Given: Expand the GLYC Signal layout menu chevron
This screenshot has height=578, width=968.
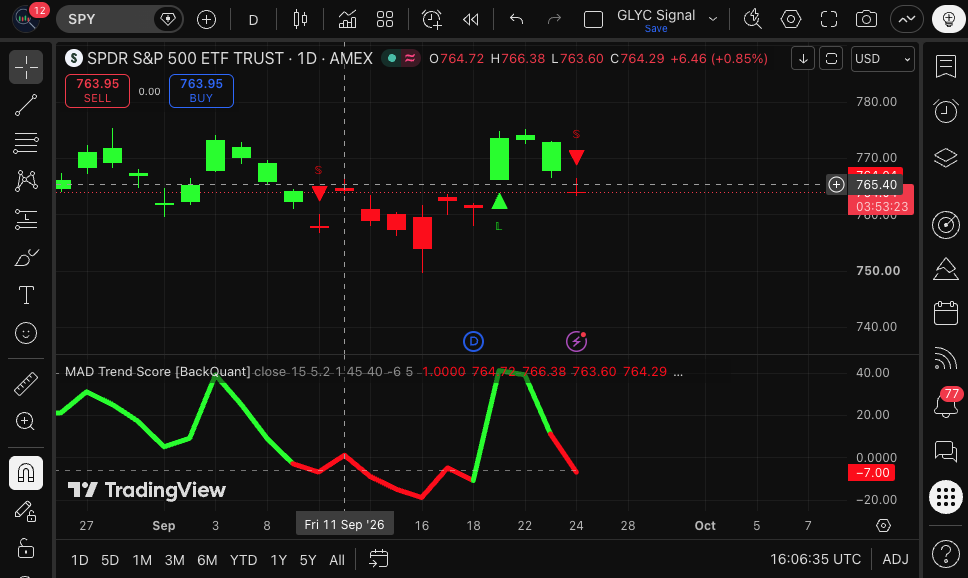Looking at the screenshot, I should point(713,19).
